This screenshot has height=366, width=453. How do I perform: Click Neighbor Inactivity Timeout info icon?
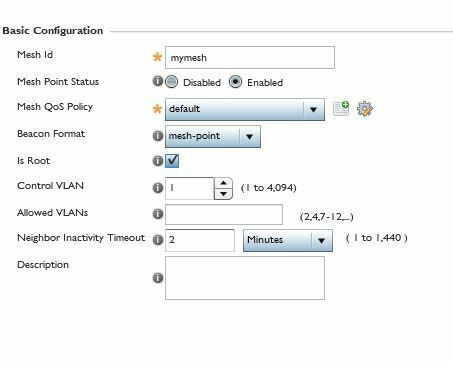pos(157,240)
